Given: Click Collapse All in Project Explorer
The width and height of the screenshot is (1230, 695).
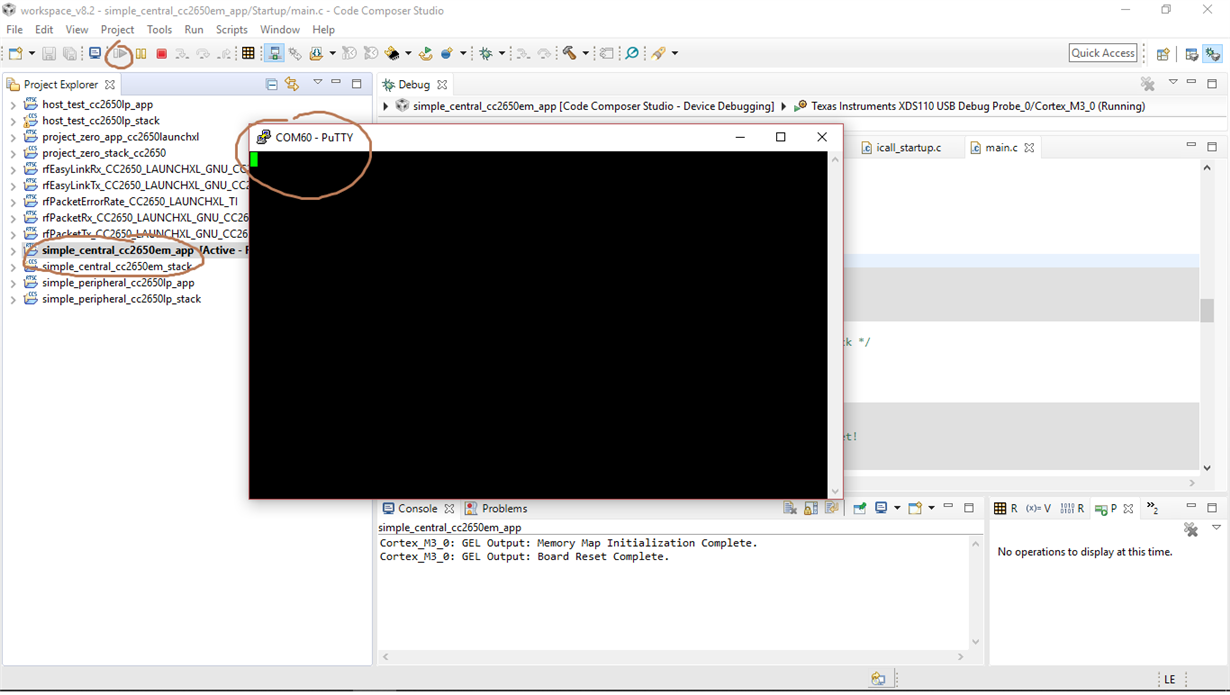Looking at the screenshot, I should [271, 84].
